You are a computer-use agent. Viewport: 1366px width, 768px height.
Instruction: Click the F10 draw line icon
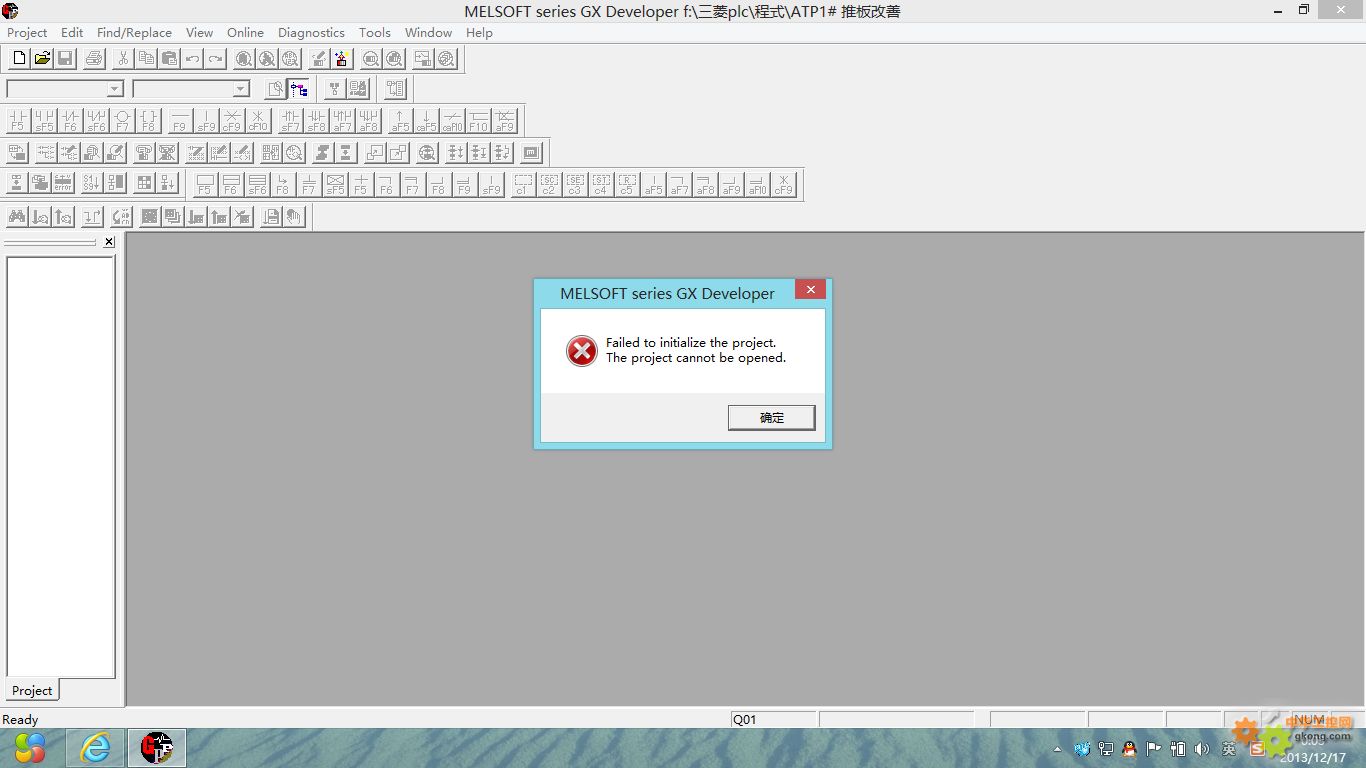(478, 121)
